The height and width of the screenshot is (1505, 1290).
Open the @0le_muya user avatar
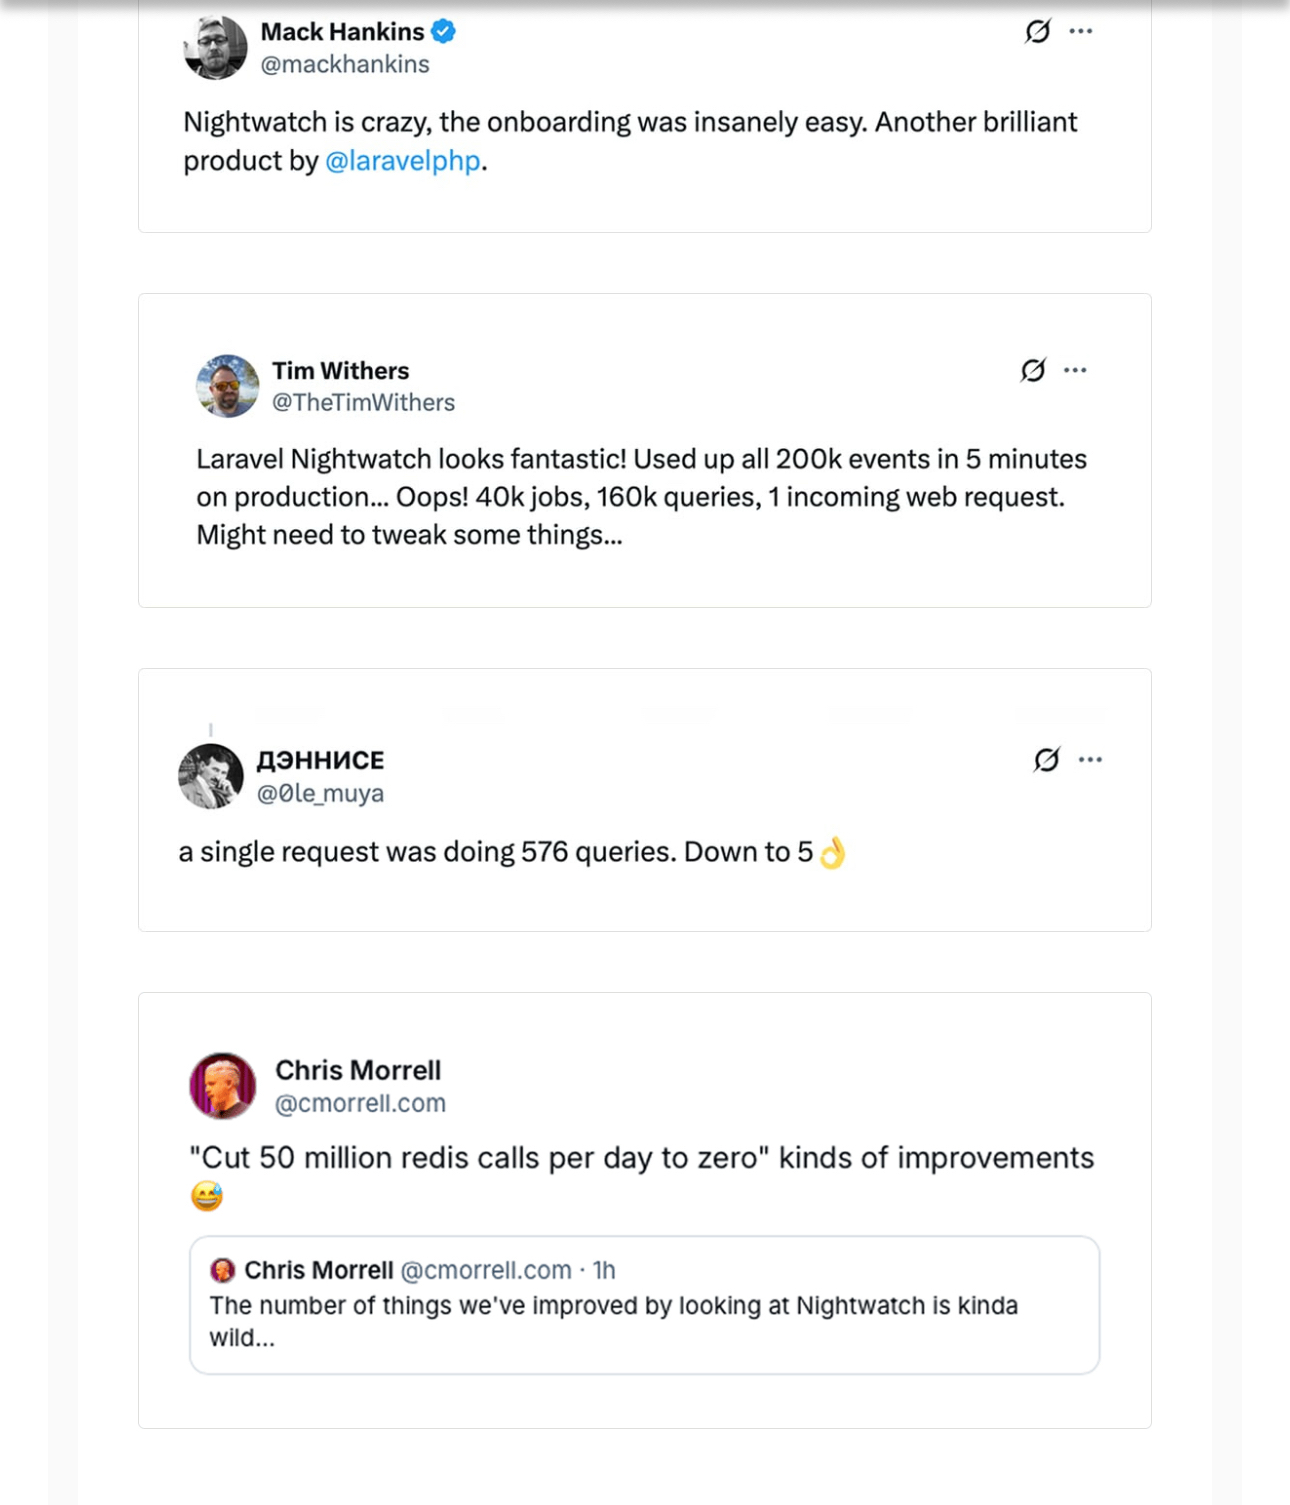coord(211,776)
